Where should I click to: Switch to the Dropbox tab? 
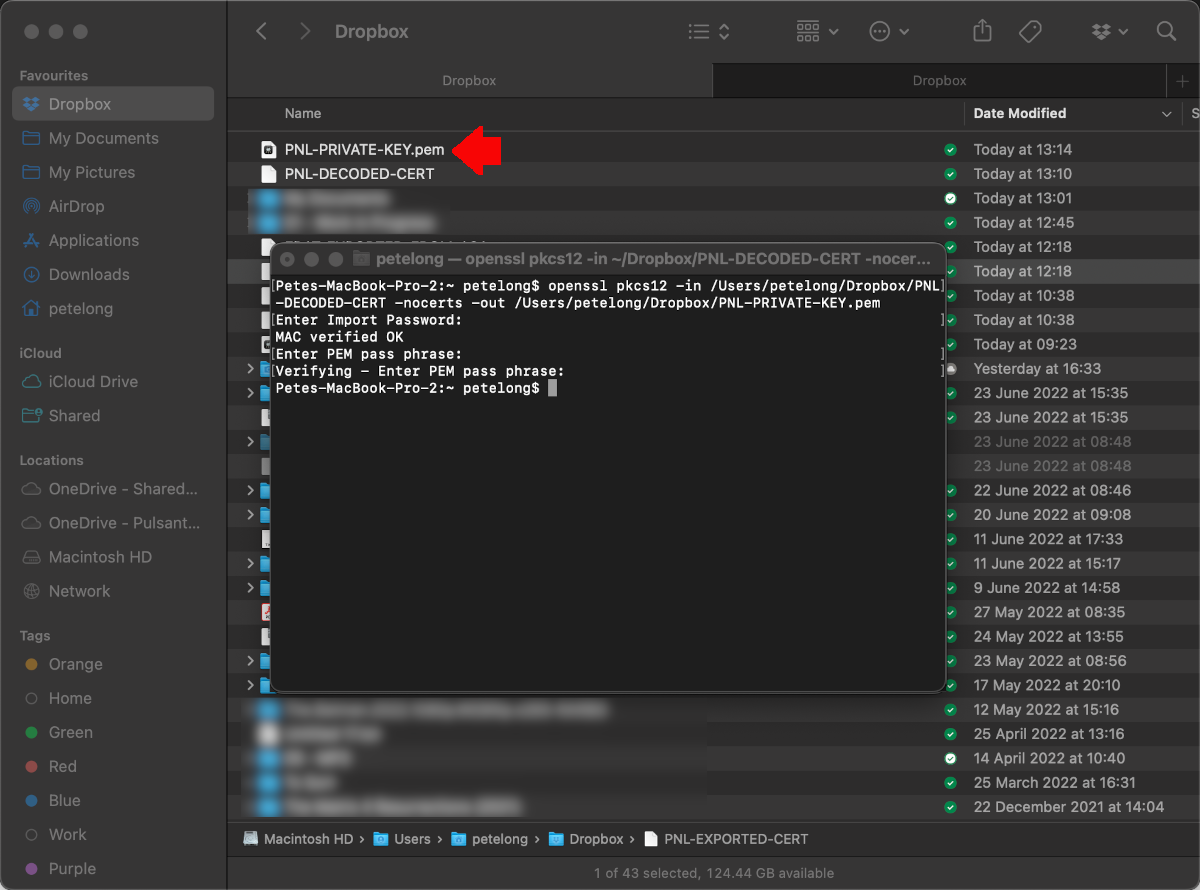938,80
